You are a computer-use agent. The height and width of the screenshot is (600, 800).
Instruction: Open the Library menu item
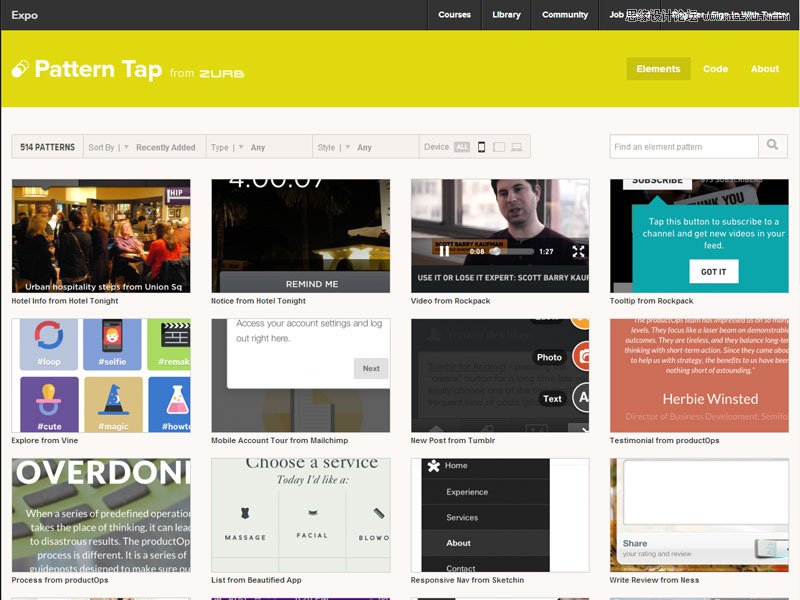506,15
